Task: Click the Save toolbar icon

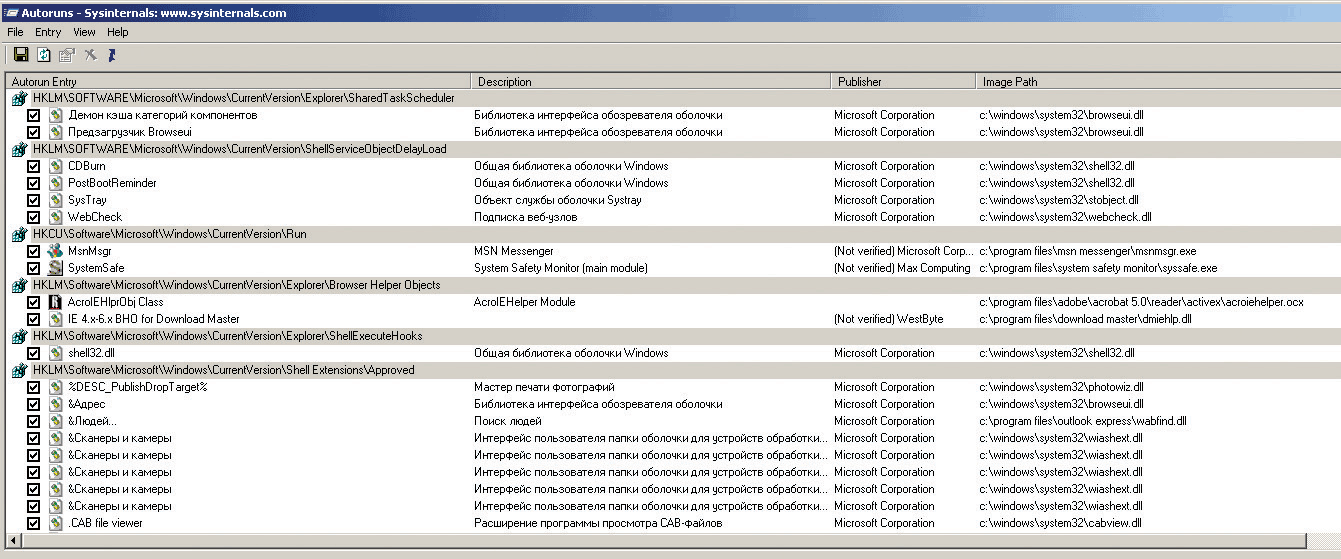Action: point(21,55)
